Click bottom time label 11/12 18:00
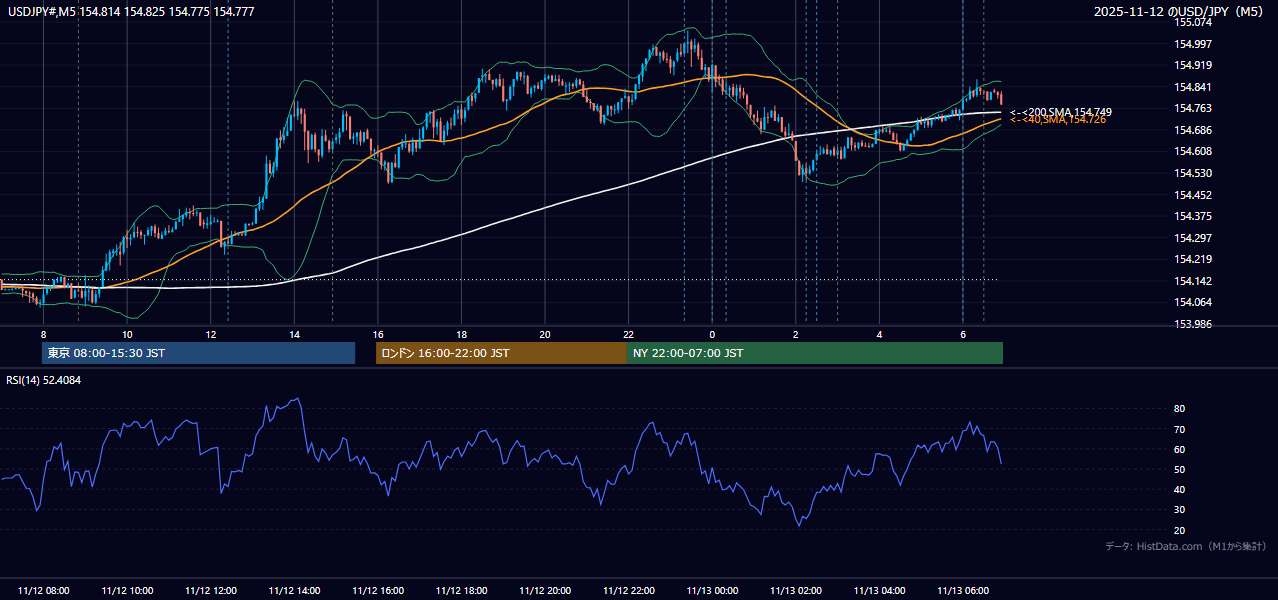The width and height of the screenshot is (1278, 600). (461, 591)
